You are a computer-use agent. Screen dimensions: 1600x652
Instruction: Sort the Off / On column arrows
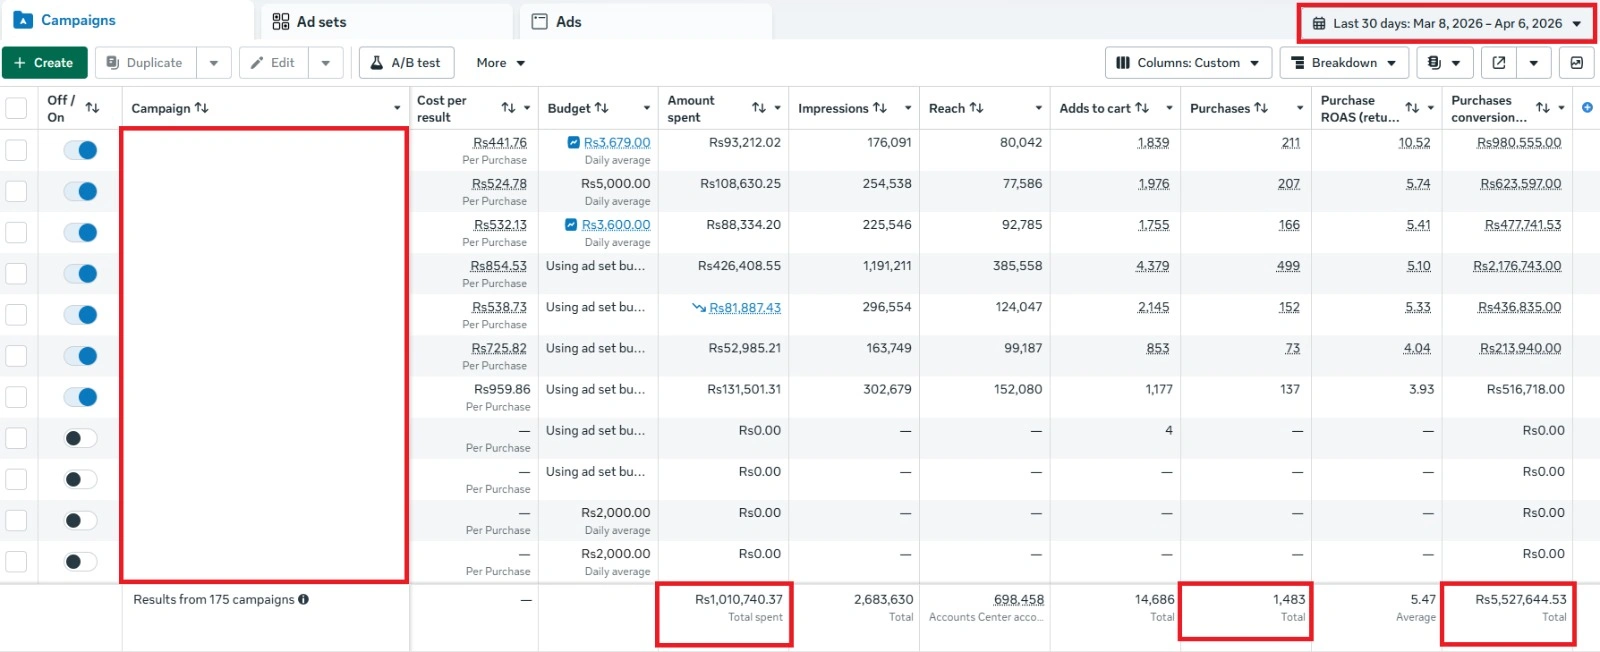coord(92,108)
